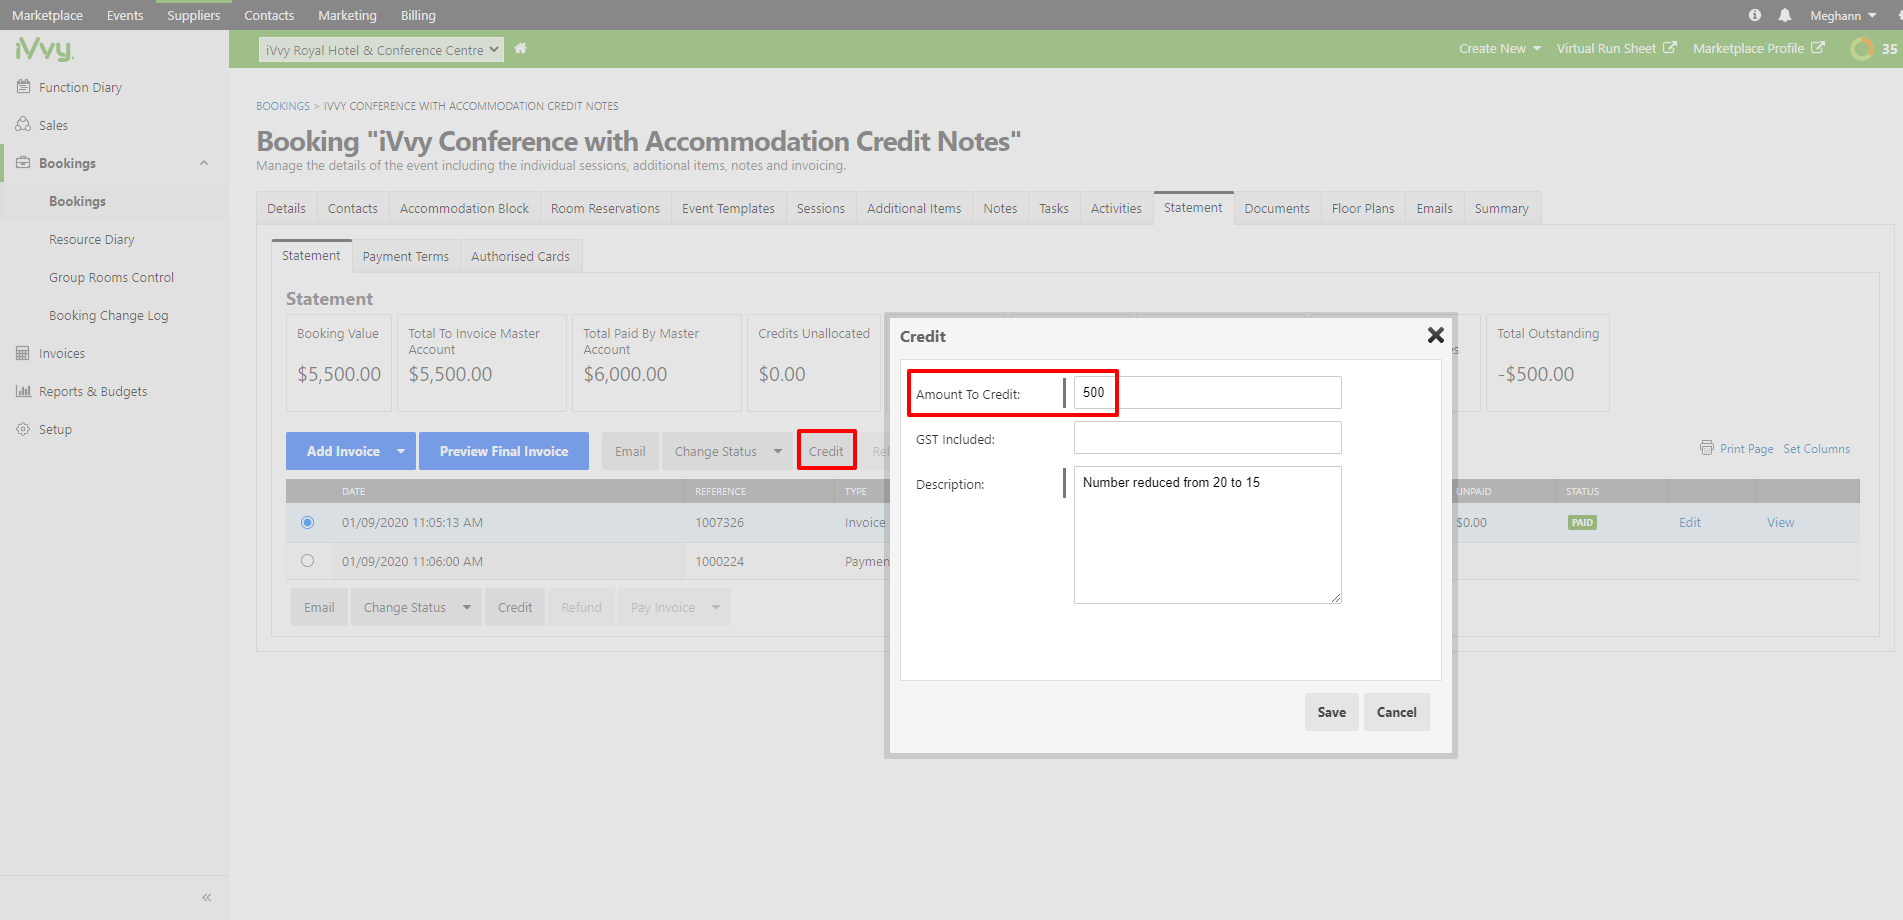The height and width of the screenshot is (920, 1903).
Task: Switch to the Floor Plans tab
Action: coord(1362,208)
